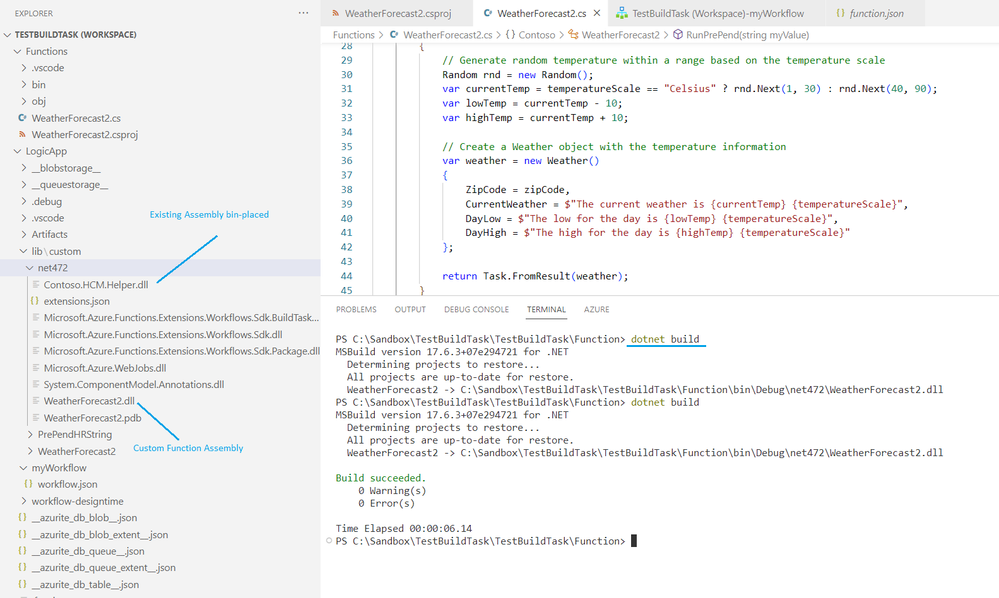Click the JSON icon beside extensions.json

click(x=35, y=301)
